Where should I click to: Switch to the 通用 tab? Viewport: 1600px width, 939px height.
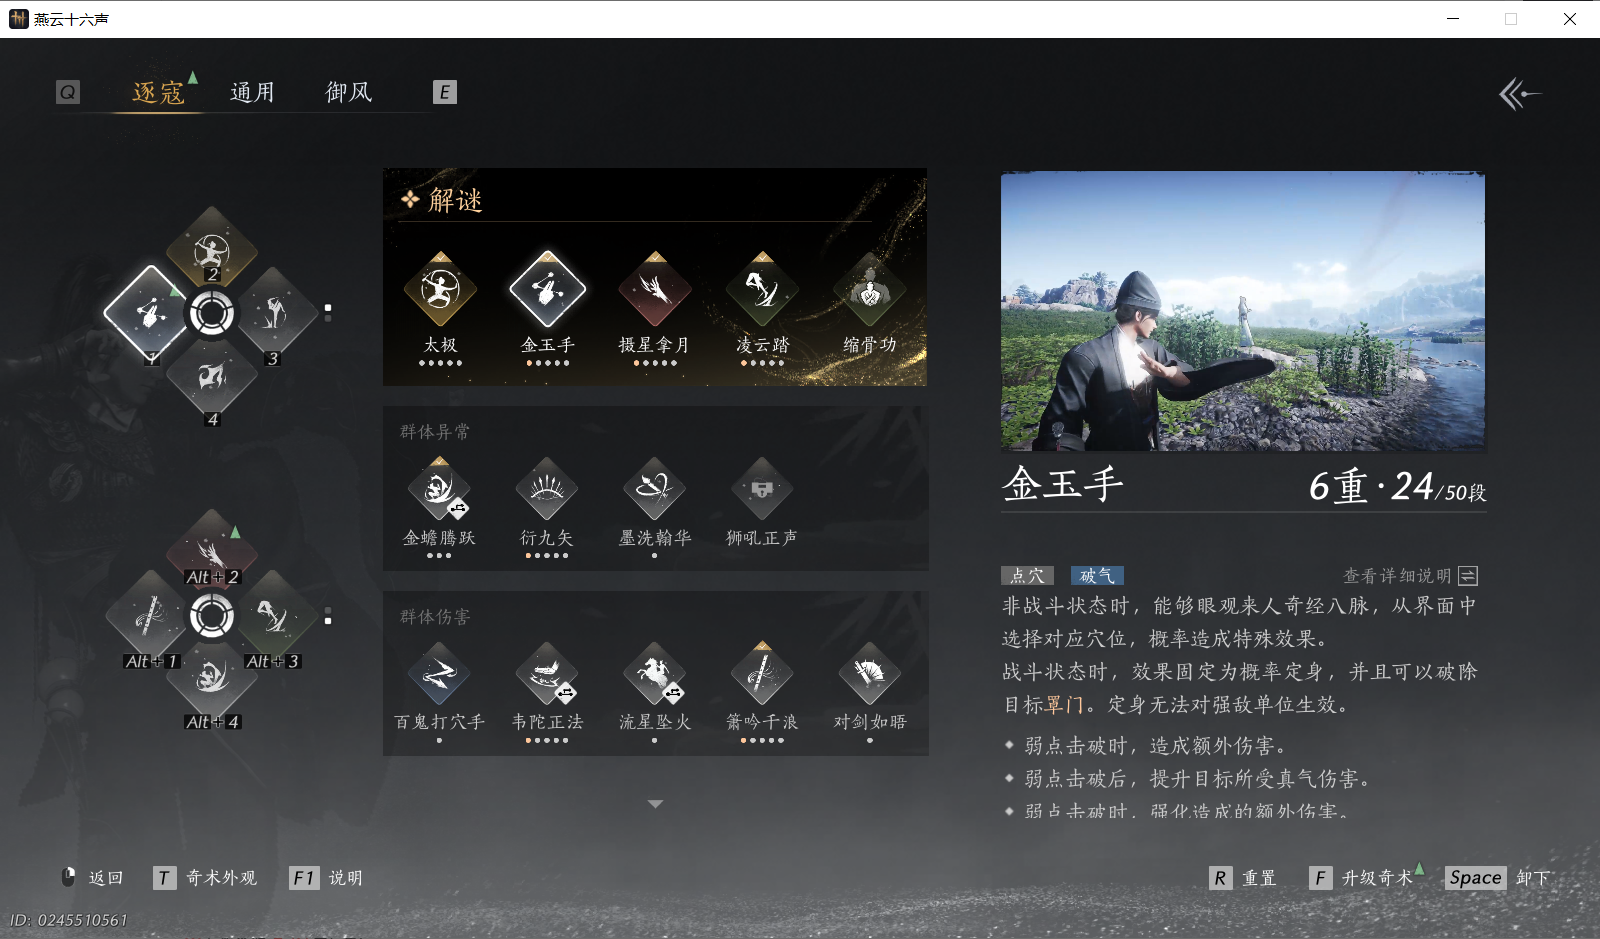(252, 92)
